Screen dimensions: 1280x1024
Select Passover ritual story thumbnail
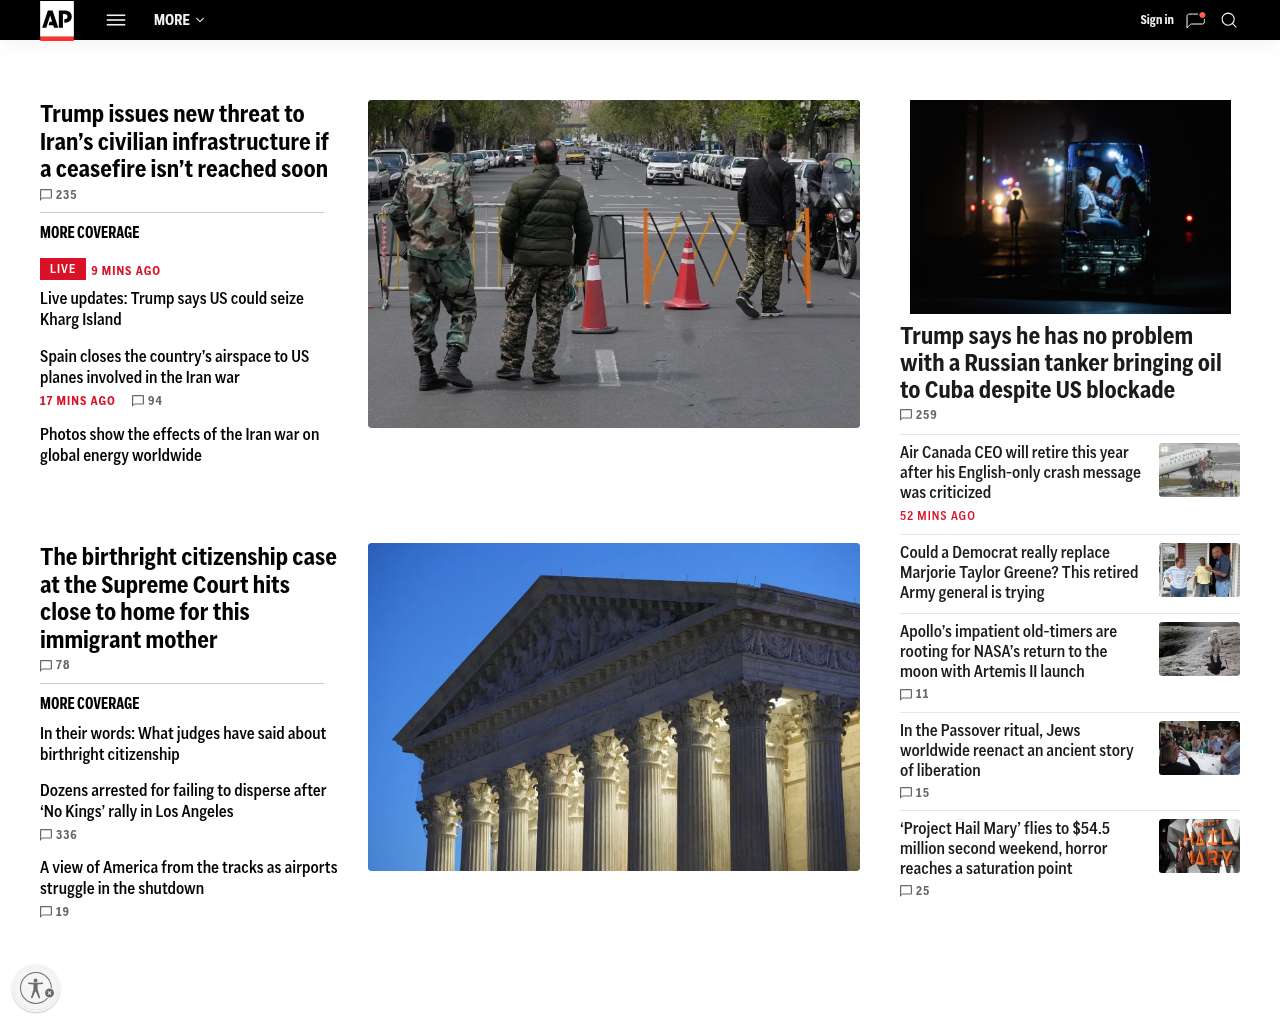coord(1199,748)
